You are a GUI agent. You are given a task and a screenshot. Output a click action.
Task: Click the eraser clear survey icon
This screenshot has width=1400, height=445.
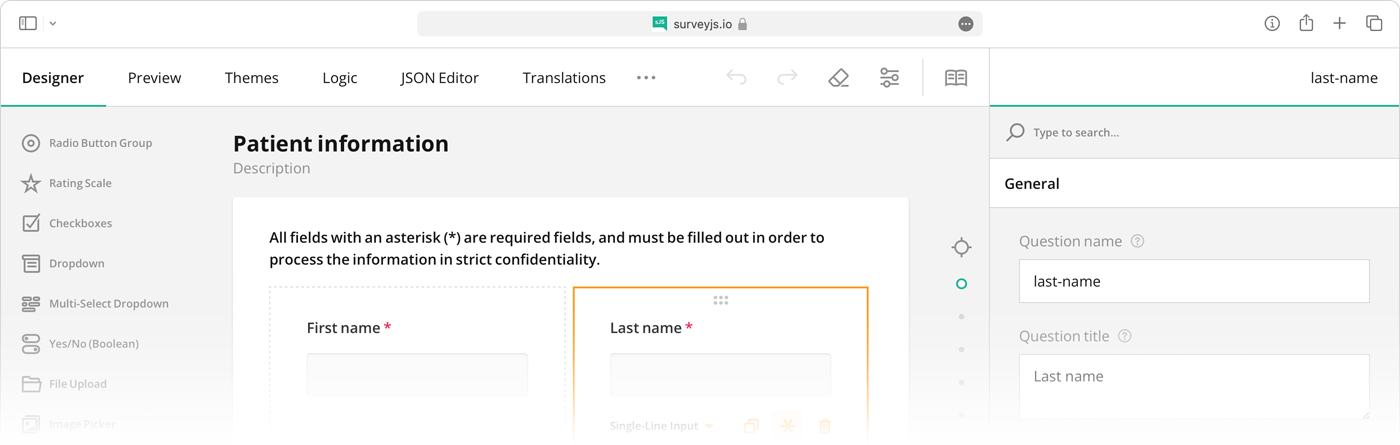click(x=839, y=78)
